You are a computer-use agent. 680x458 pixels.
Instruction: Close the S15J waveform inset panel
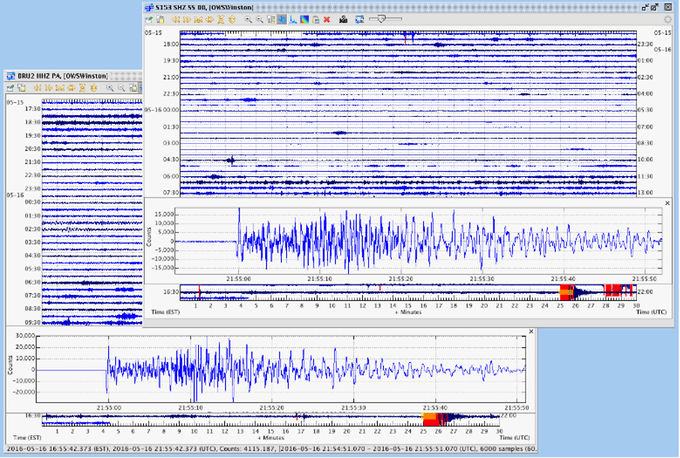coord(667,203)
